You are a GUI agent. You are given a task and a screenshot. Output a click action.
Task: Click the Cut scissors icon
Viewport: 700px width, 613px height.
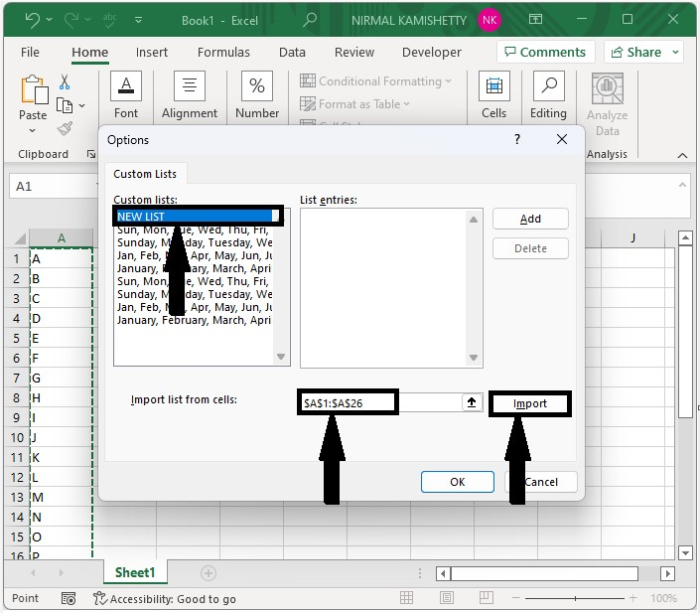64,82
